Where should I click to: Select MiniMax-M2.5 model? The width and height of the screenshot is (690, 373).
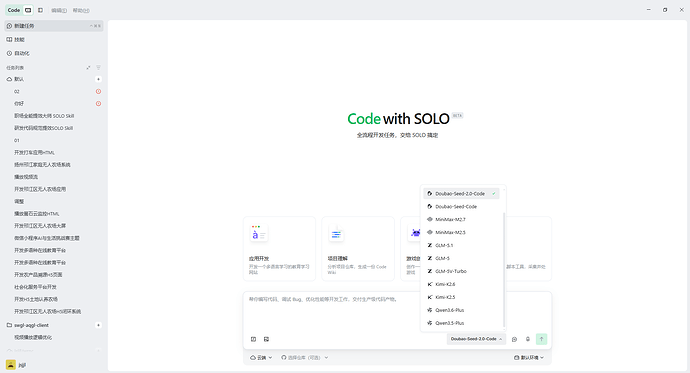point(461,232)
